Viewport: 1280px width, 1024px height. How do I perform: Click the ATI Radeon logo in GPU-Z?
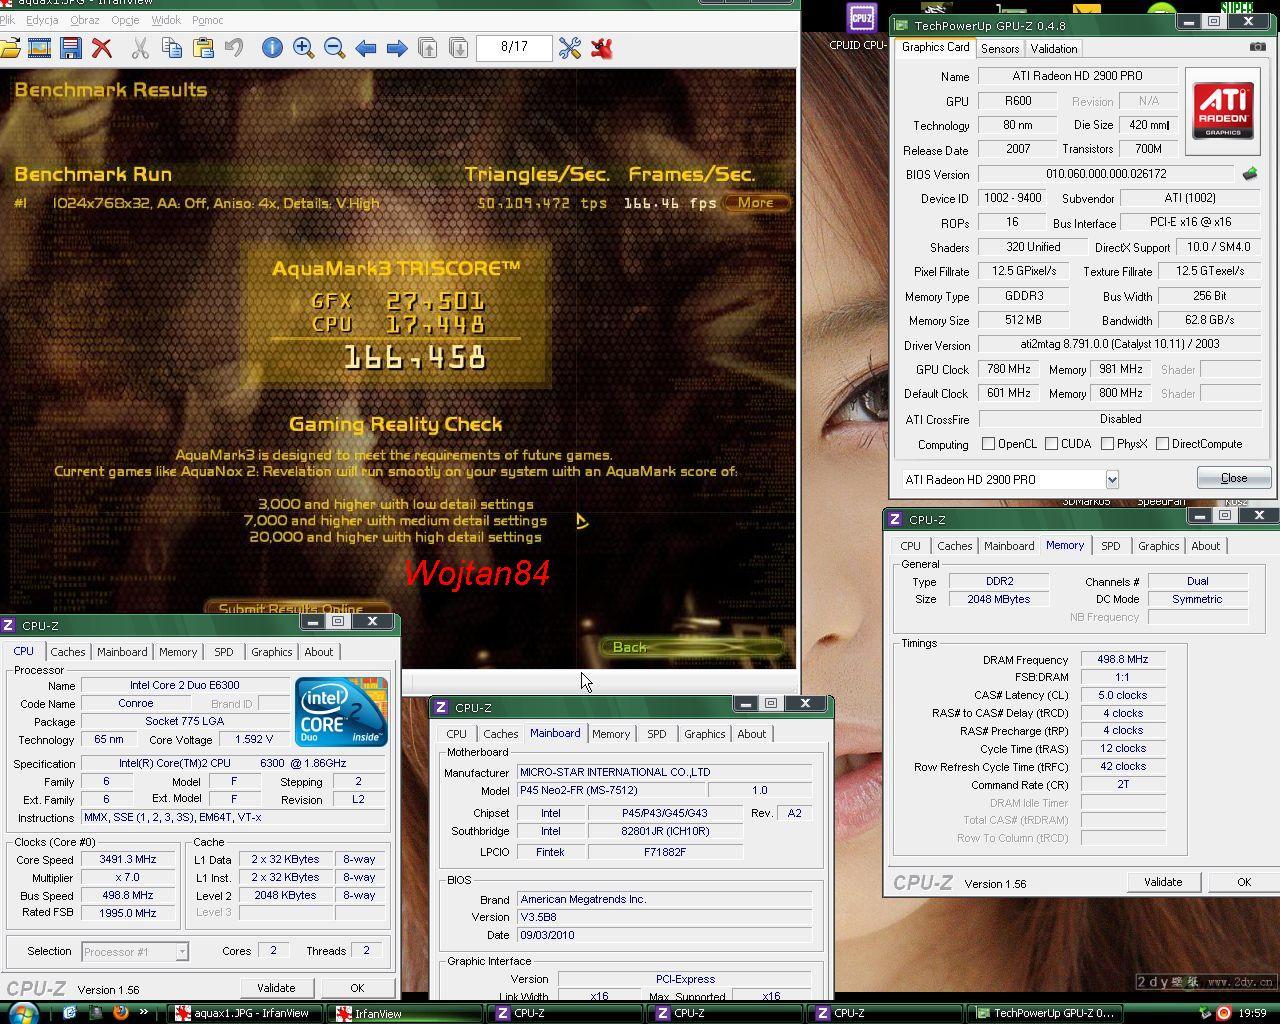1222,111
